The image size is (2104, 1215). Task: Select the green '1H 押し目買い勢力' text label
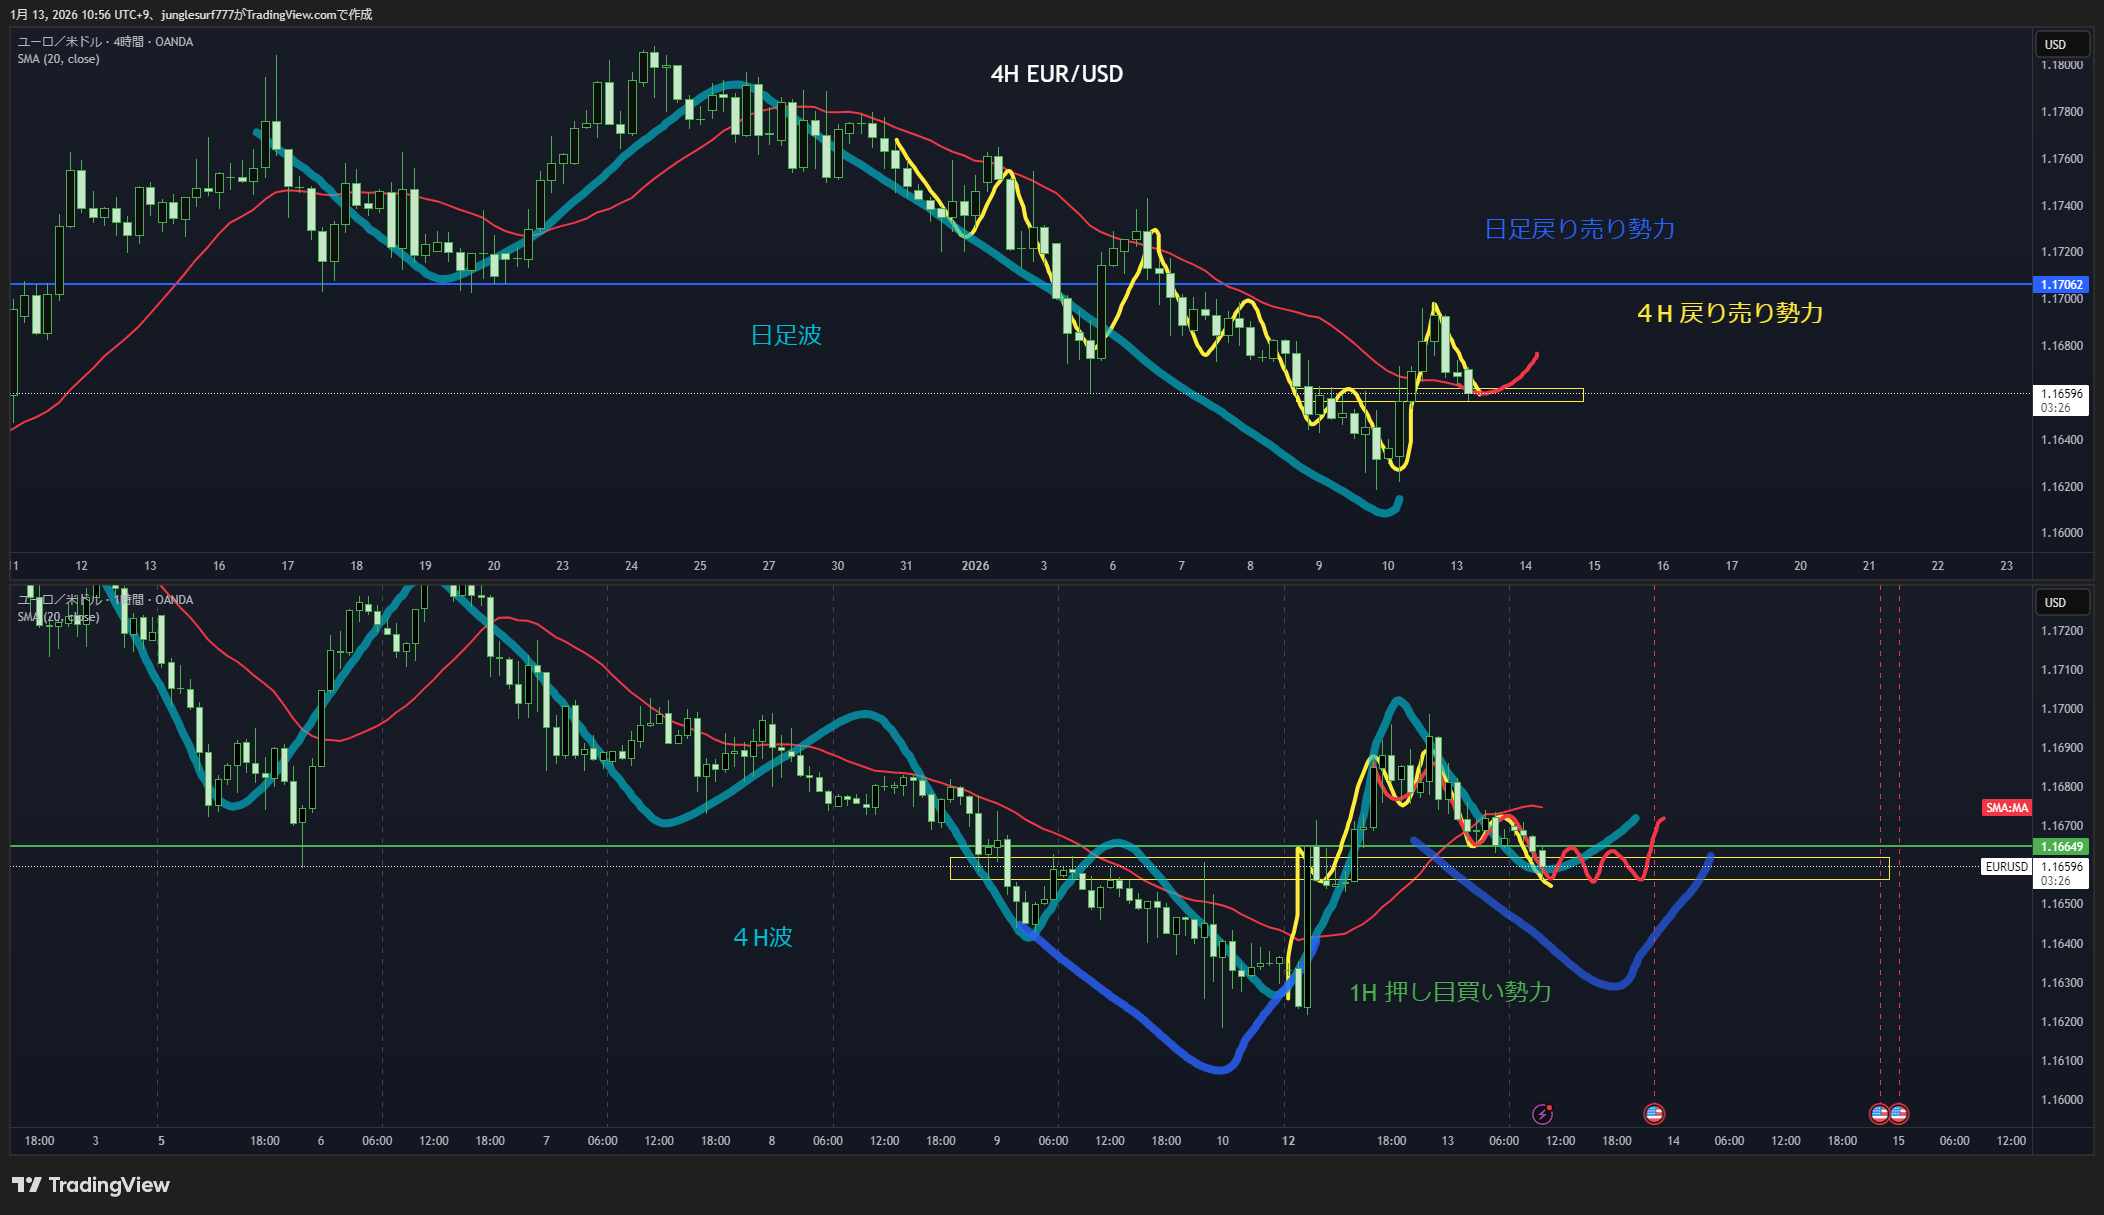[1450, 992]
